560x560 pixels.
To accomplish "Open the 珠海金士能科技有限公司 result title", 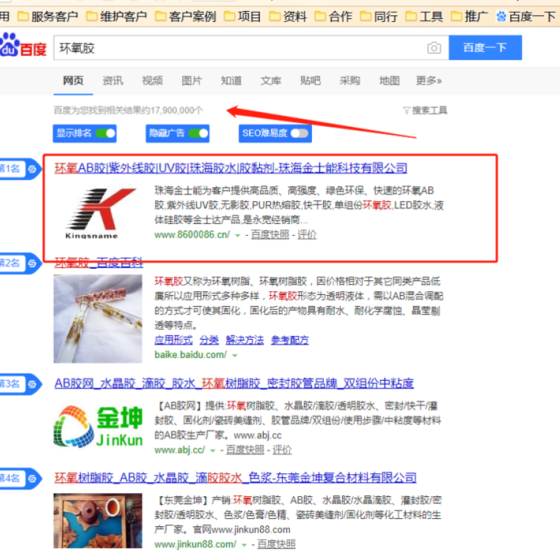I will (x=231, y=168).
